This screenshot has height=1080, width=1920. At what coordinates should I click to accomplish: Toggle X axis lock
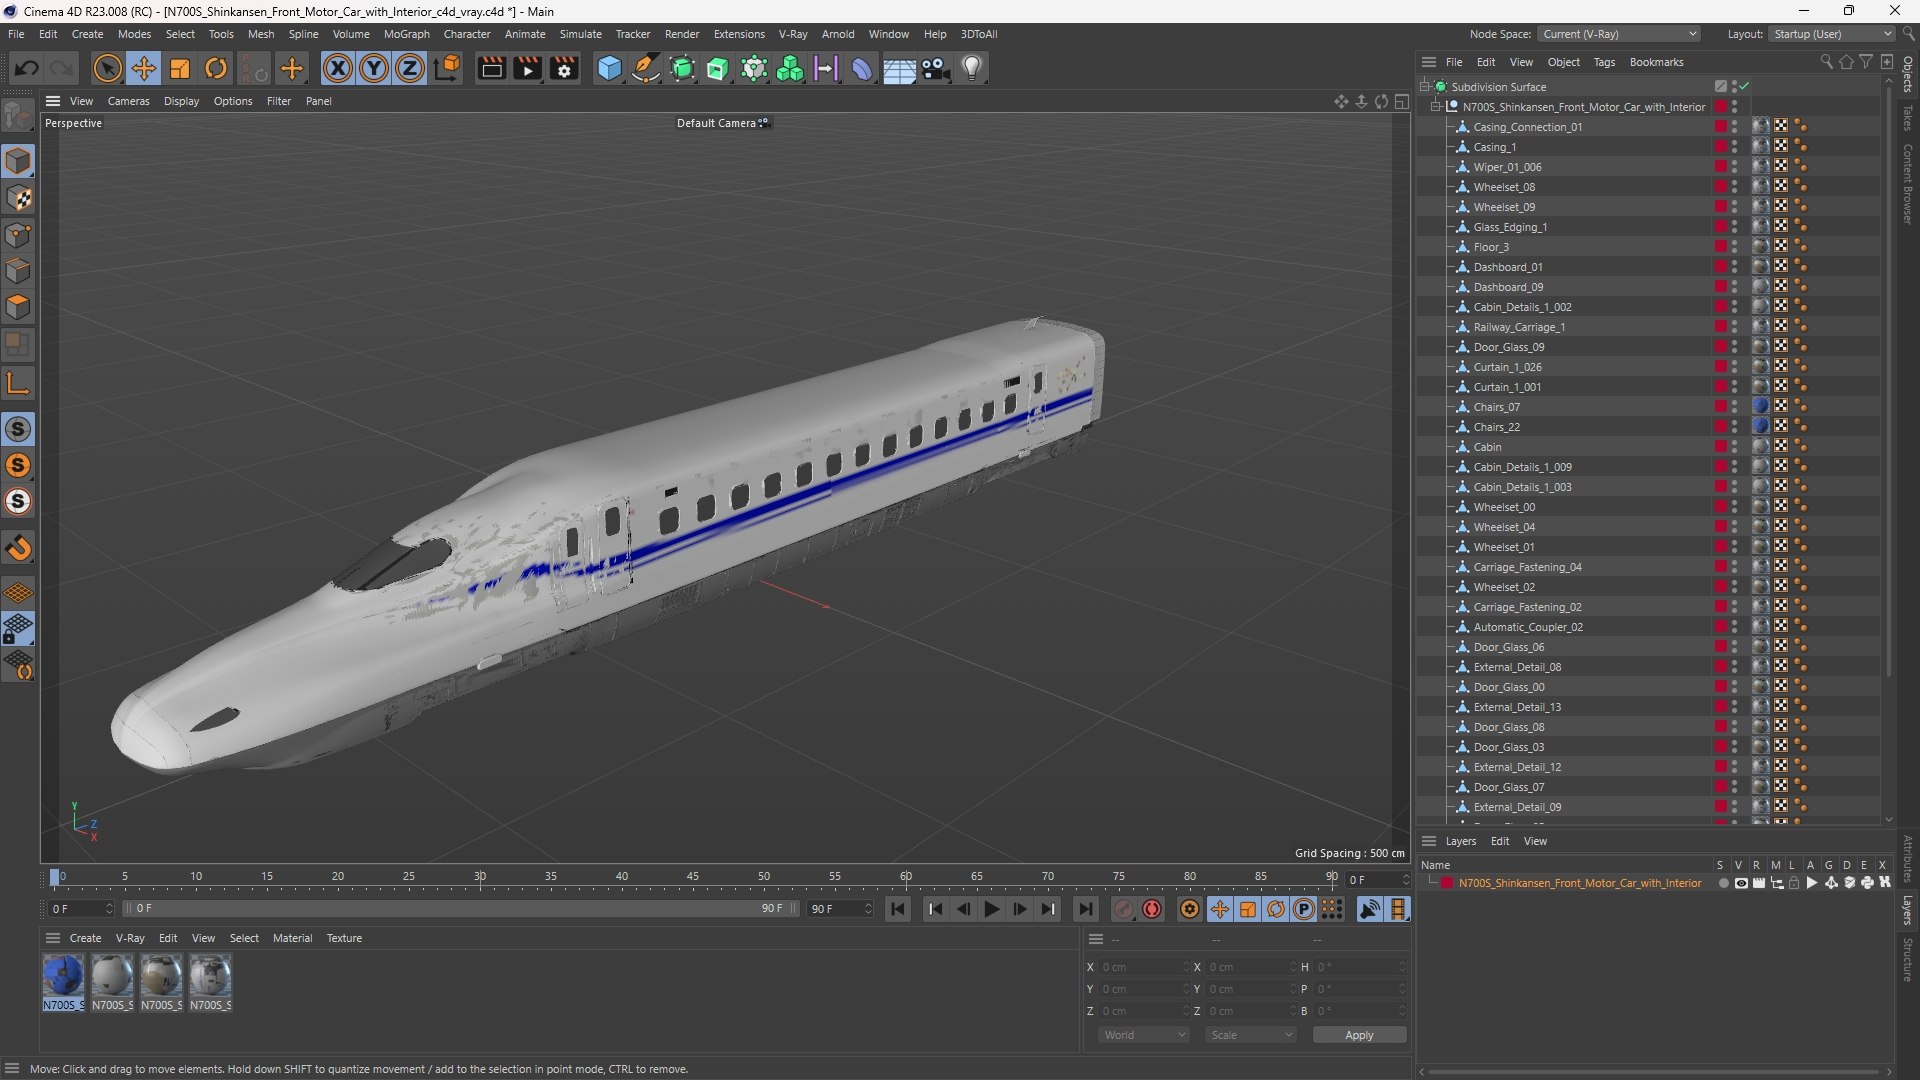[x=338, y=68]
